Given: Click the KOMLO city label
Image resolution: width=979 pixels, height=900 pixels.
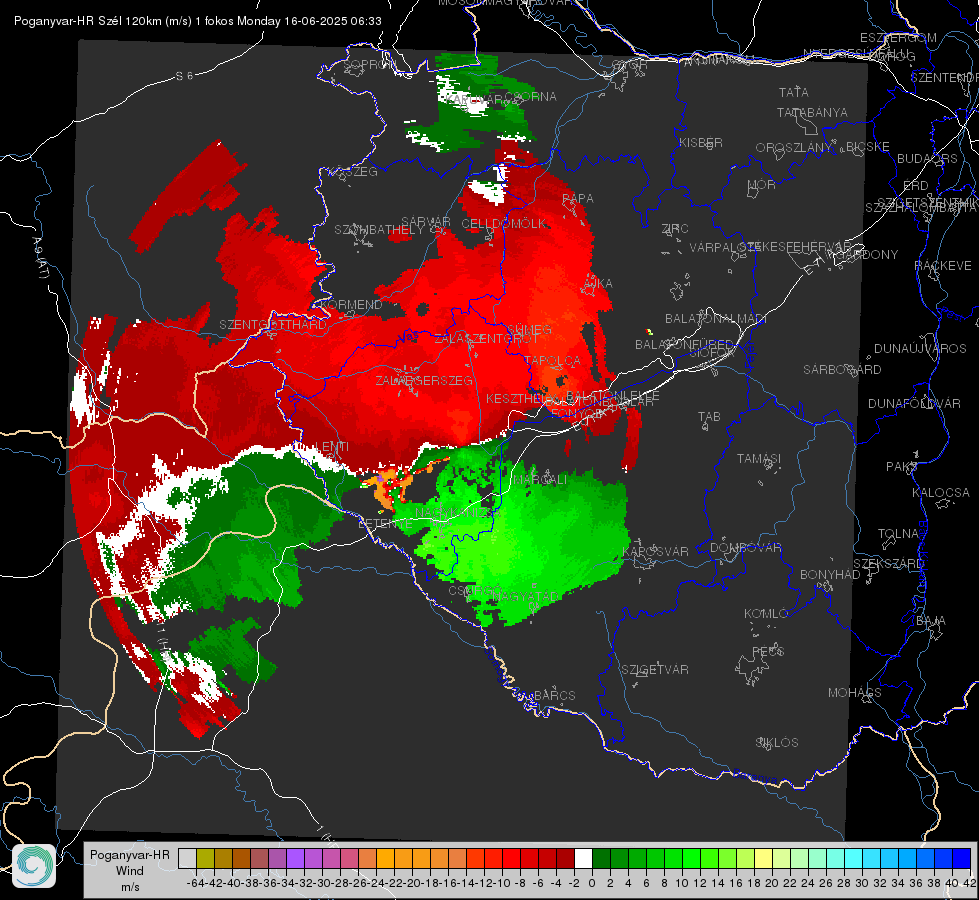Looking at the screenshot, I should point(765,614).
